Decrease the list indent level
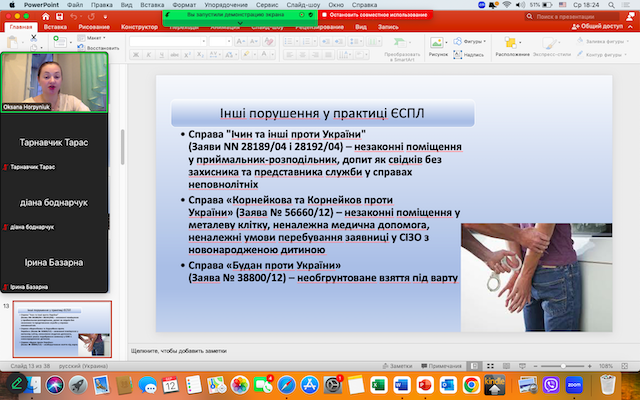This screenshot has width=640, height=400. click(325, 41)
